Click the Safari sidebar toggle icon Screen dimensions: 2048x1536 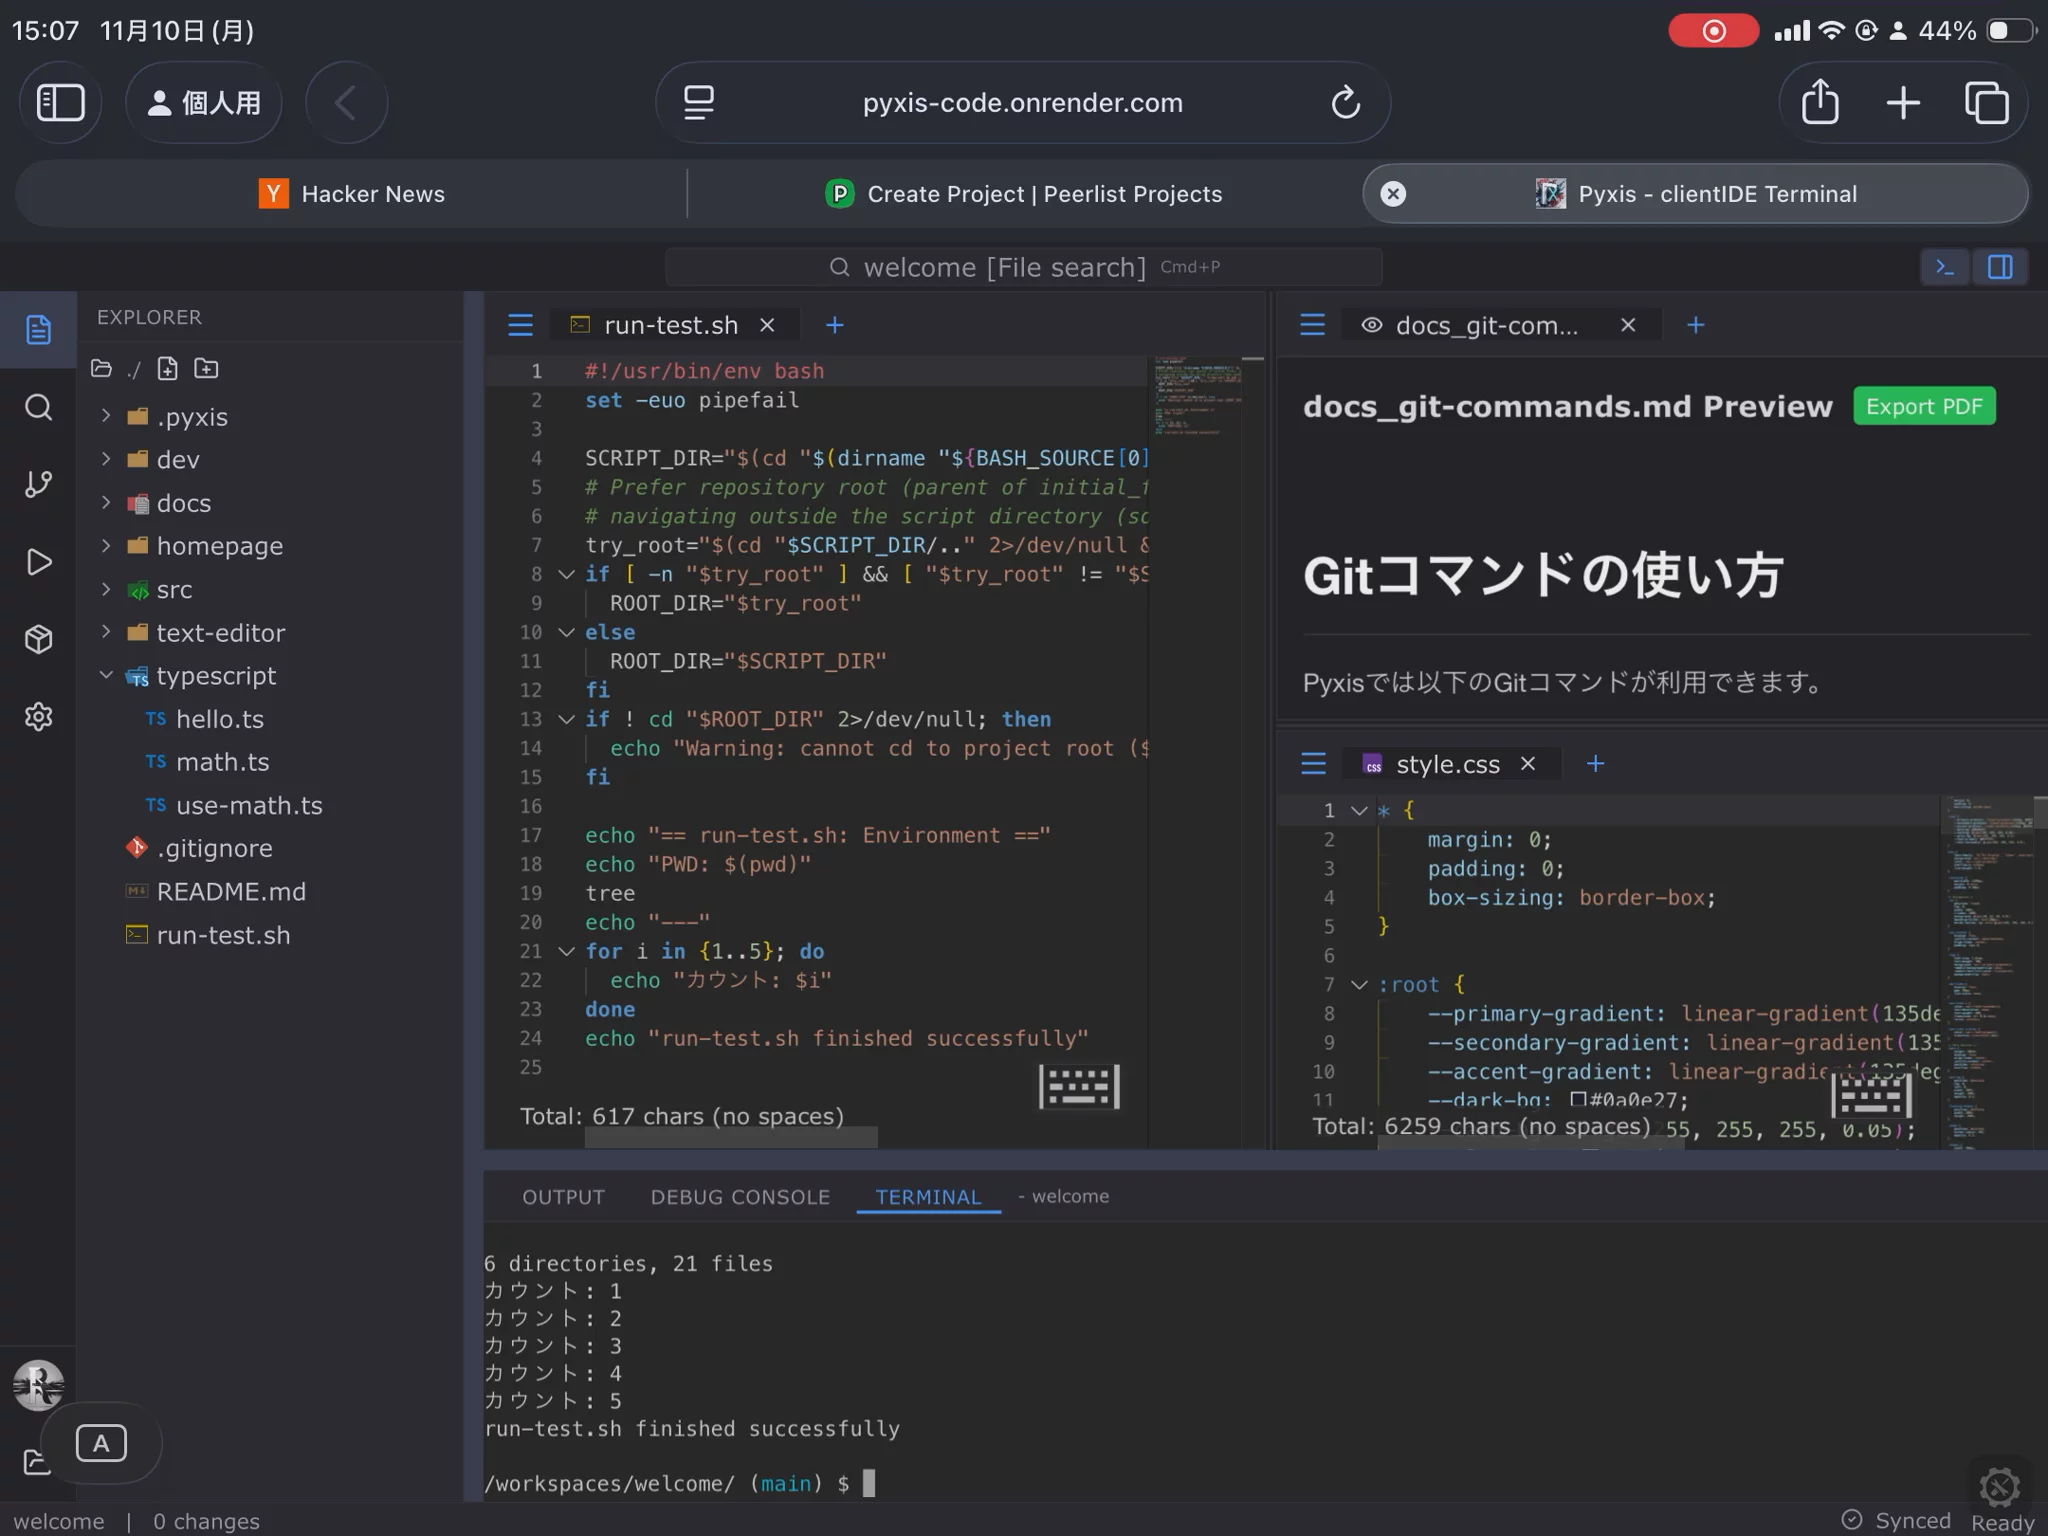[x=60, y=102]
